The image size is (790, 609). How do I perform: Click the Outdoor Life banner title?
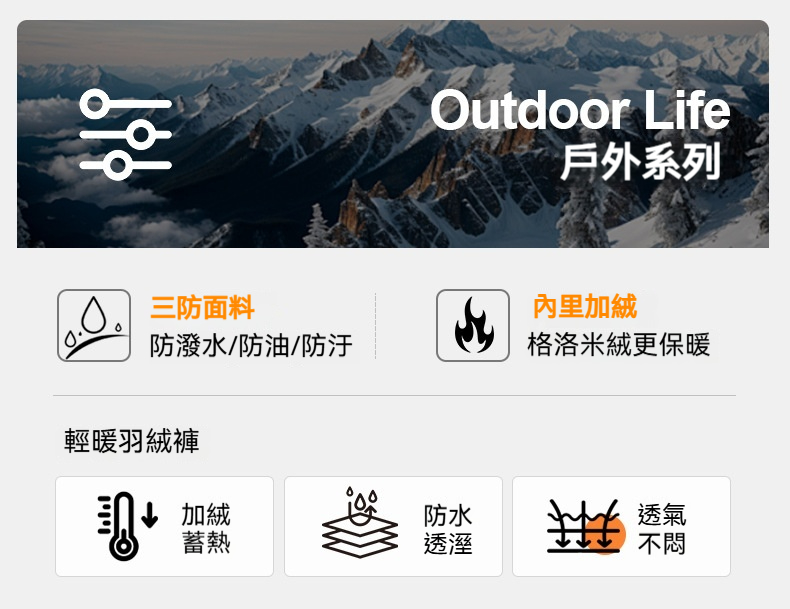[x=580, y=110]
